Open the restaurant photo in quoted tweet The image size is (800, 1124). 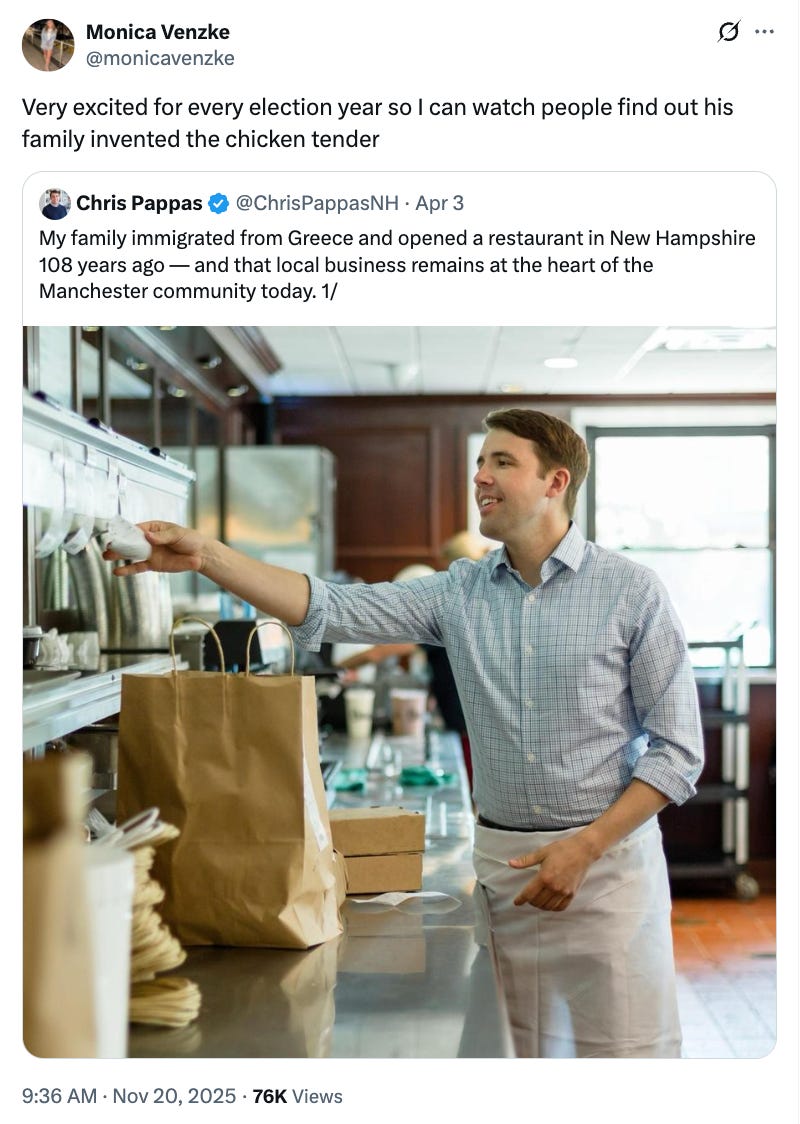pyautogui.click(x=399, y=692)
